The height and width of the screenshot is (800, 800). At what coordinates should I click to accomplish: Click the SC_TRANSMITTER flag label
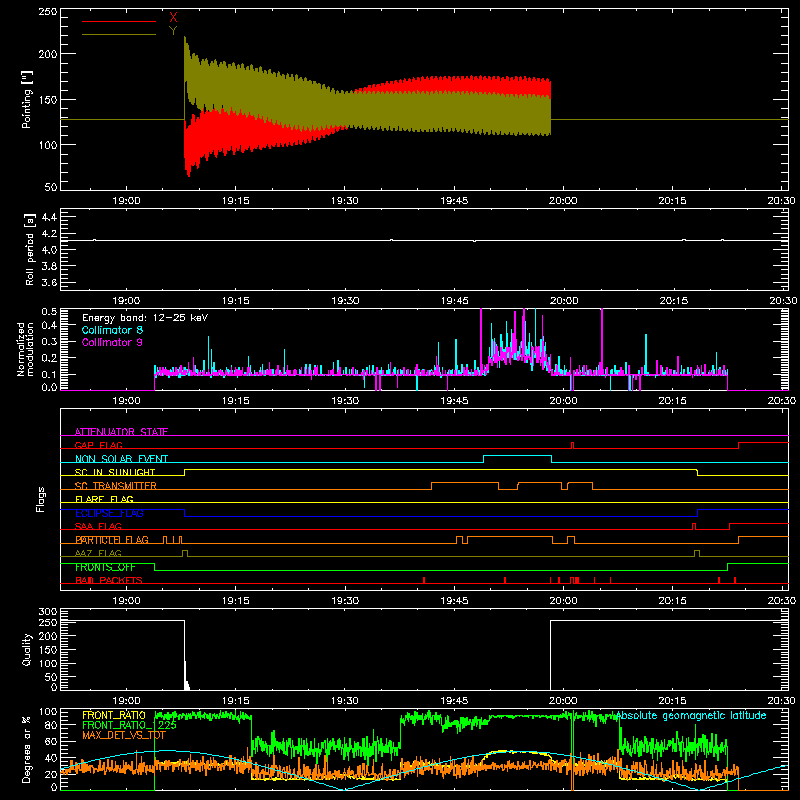click(x=116, y=485)
